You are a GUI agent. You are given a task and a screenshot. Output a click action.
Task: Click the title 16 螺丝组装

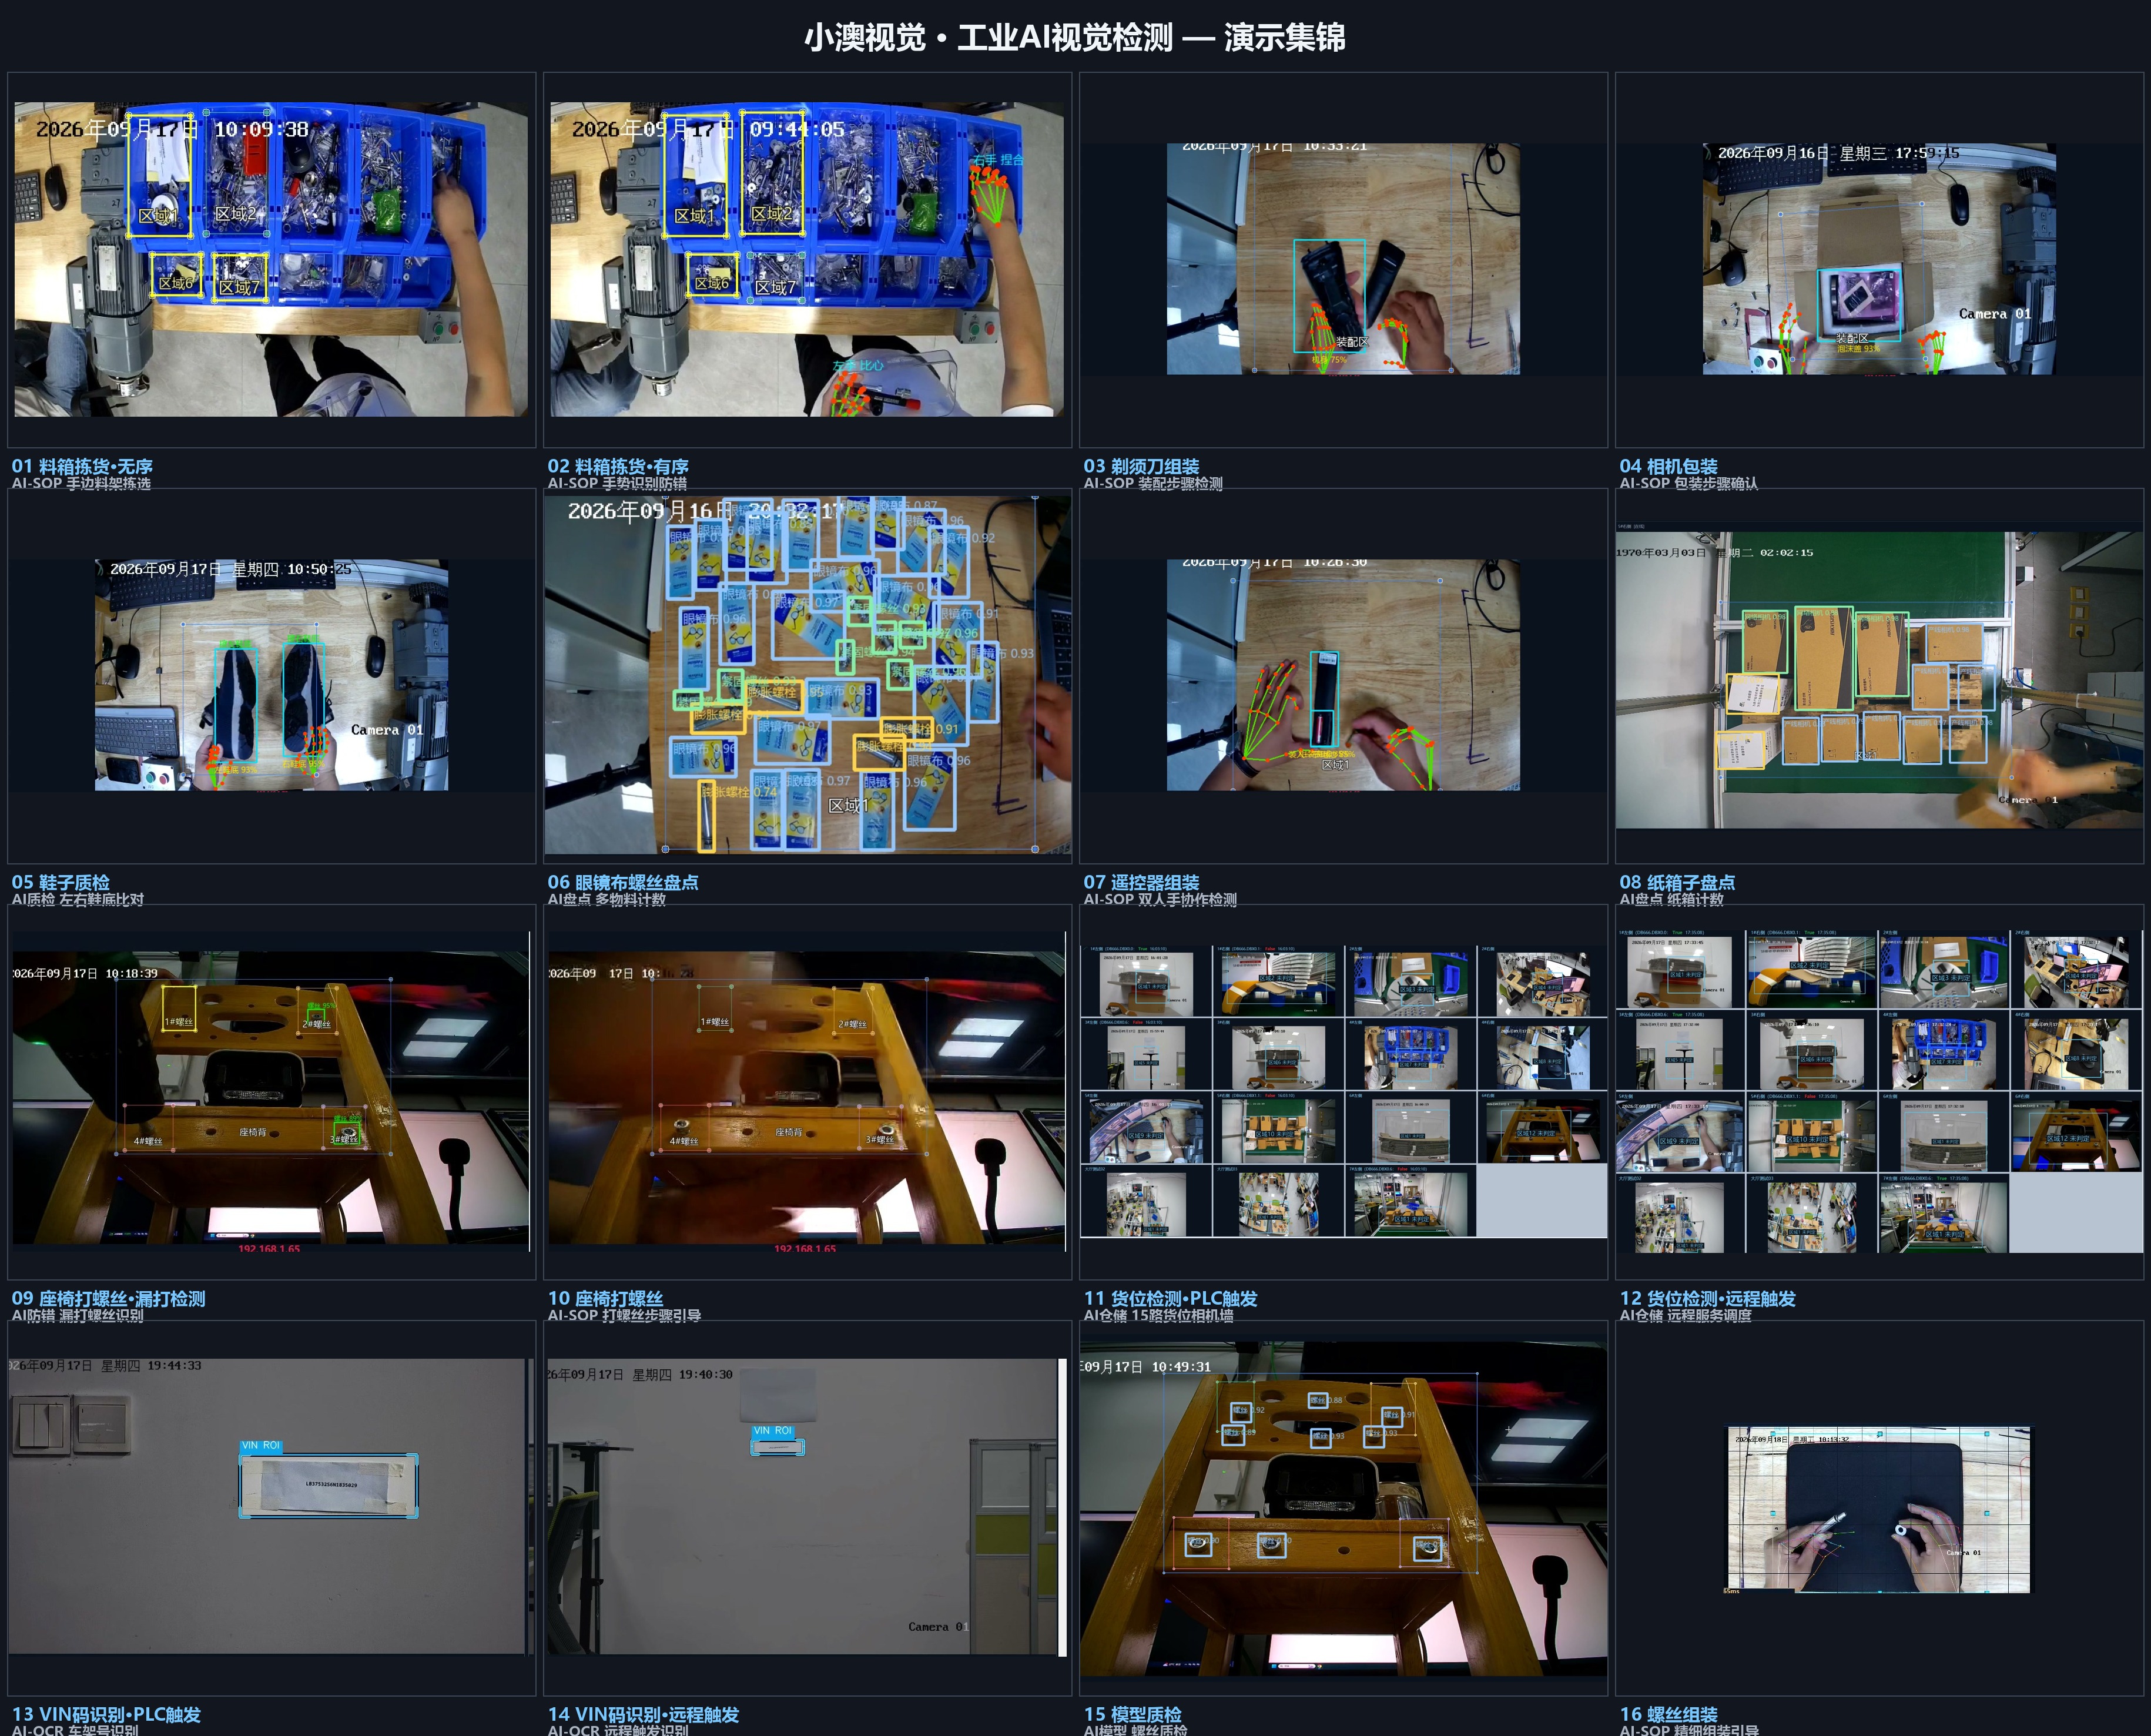tap(1668, 1714)
